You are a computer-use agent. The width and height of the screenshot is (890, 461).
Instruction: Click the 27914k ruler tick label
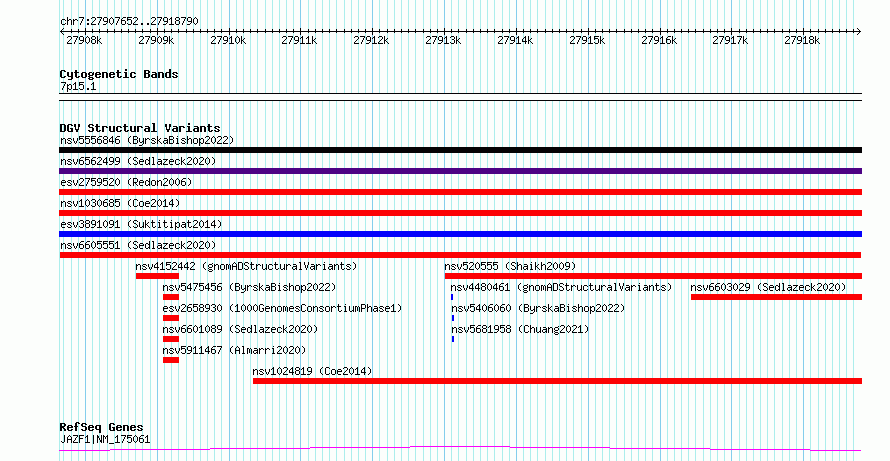(x=515, y=41)
